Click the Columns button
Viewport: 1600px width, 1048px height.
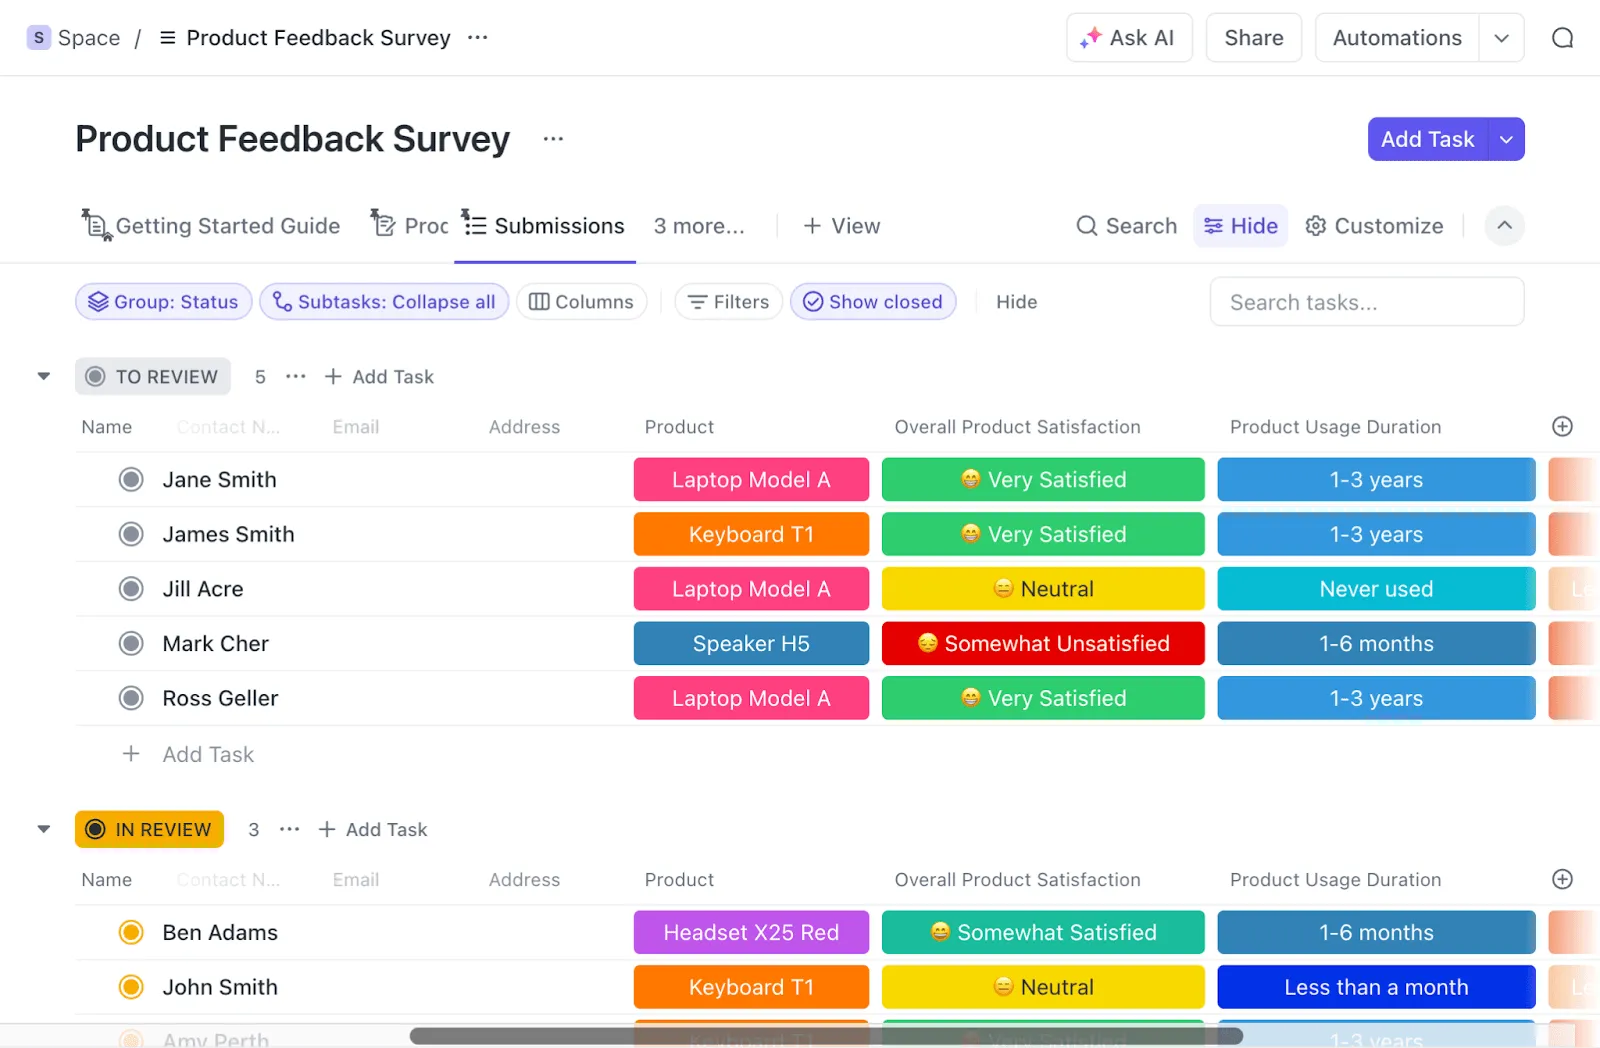pyautogui.click(x=581, y=302)
